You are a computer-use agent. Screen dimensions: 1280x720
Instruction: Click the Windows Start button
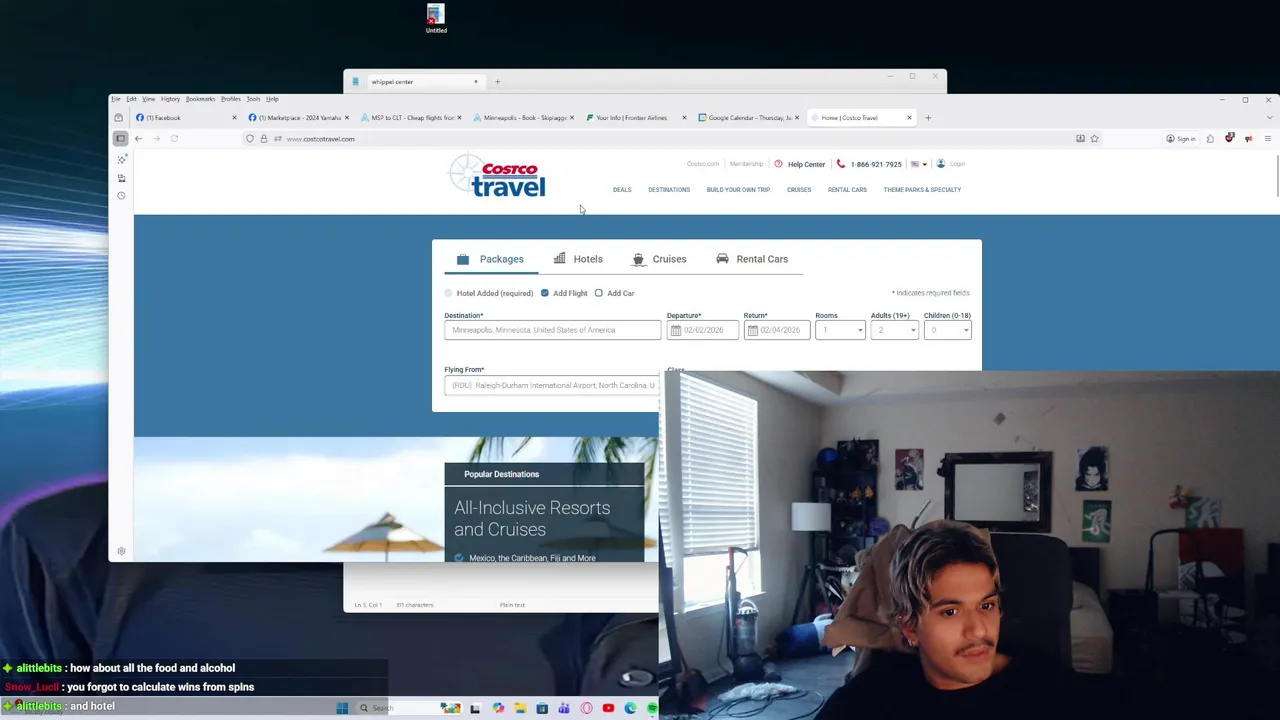342,708
